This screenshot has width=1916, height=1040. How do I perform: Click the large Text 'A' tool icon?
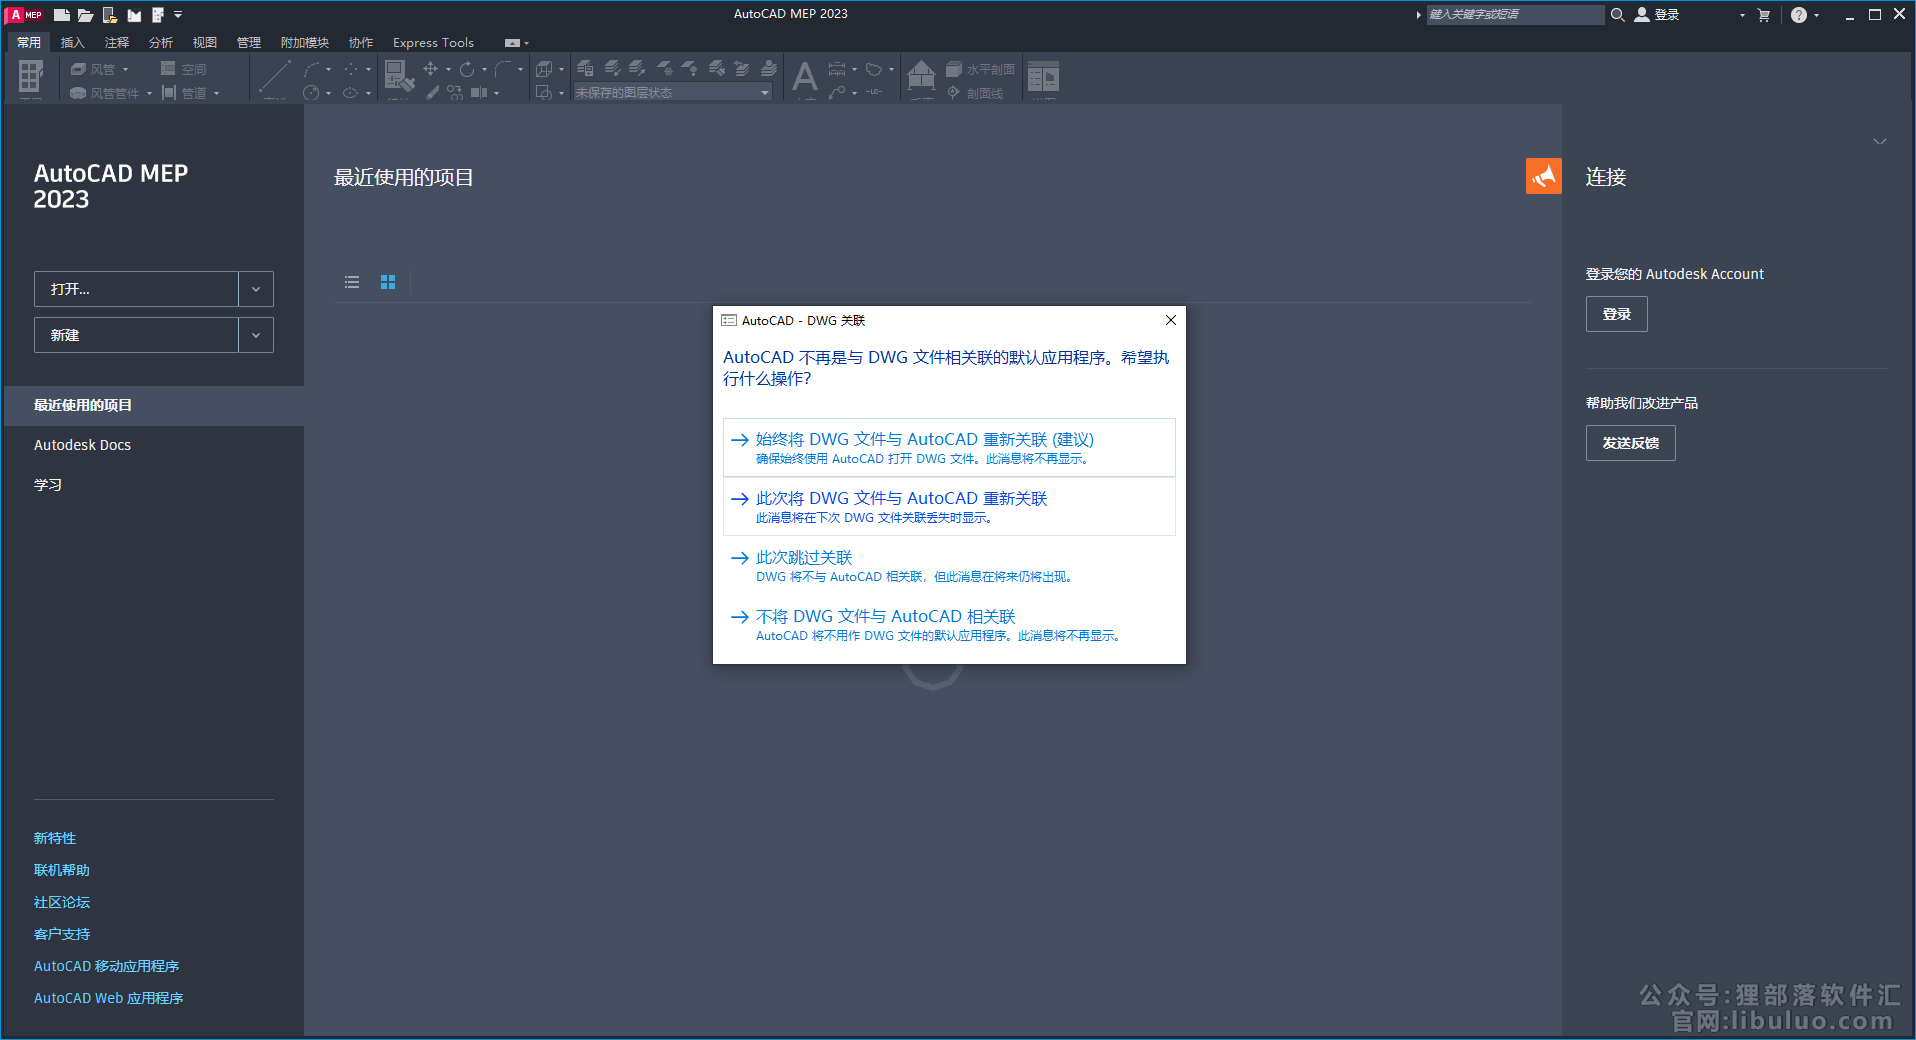[x=805, y=77]
